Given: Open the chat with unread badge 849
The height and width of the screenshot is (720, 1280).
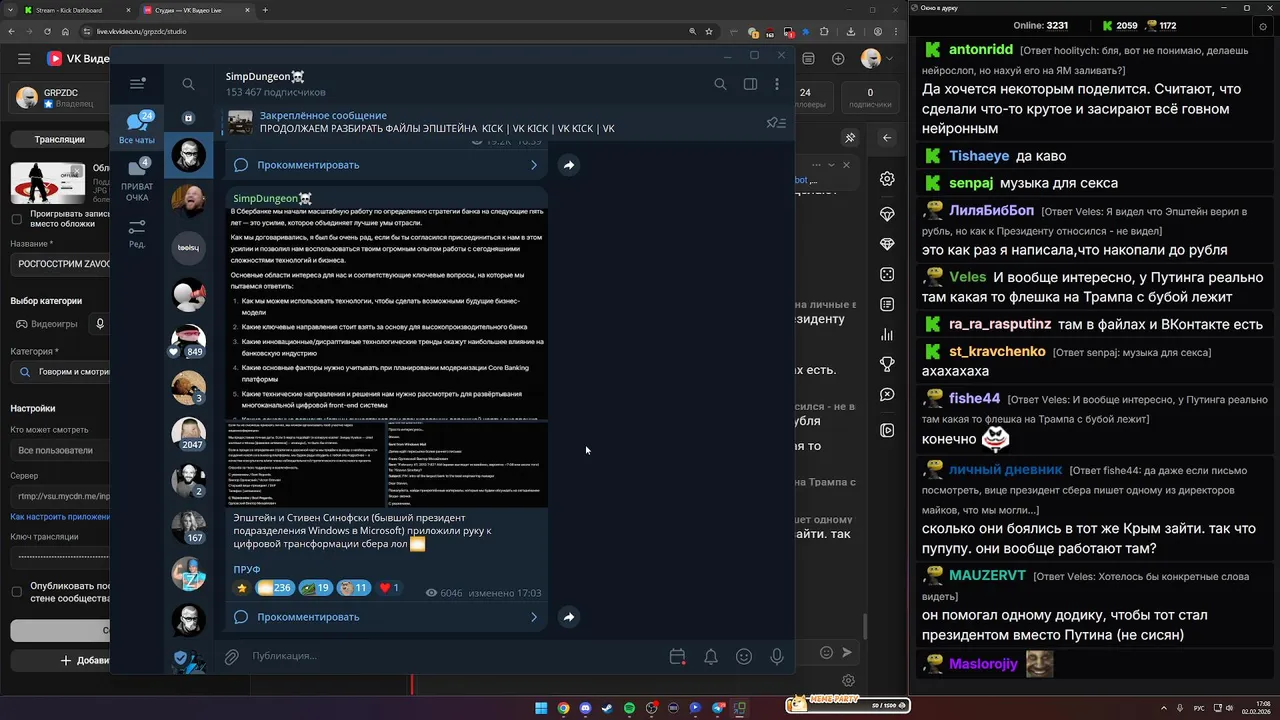Looking at the screenshot, I should (188, 342).
